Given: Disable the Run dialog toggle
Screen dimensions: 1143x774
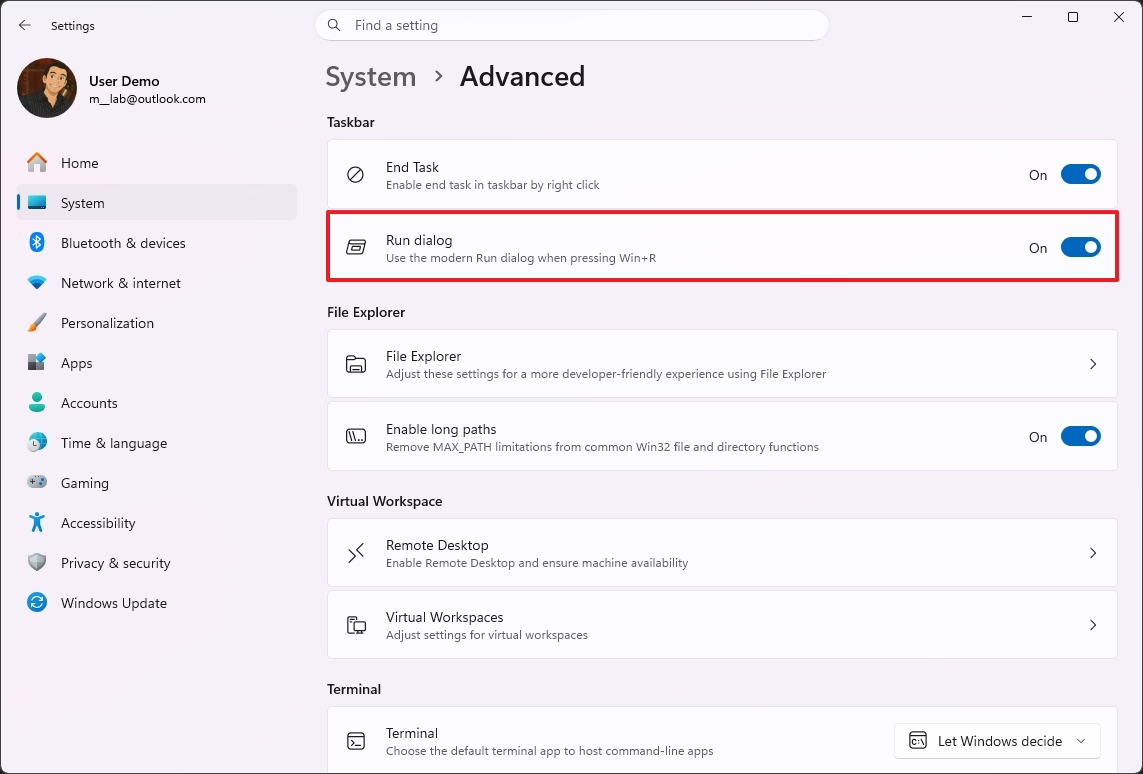Looking at the screenshot, I should tap(1081, 247).
